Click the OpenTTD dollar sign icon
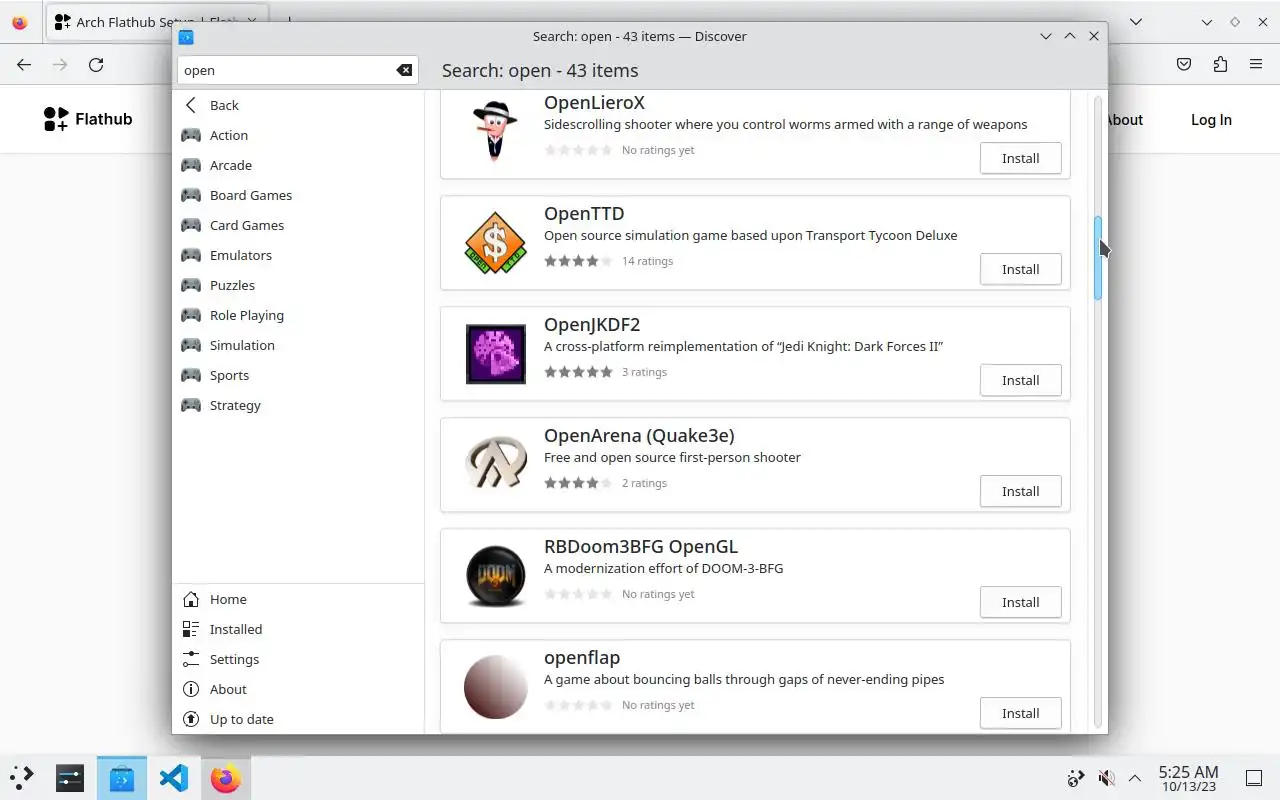 click(x=495, y=243)
